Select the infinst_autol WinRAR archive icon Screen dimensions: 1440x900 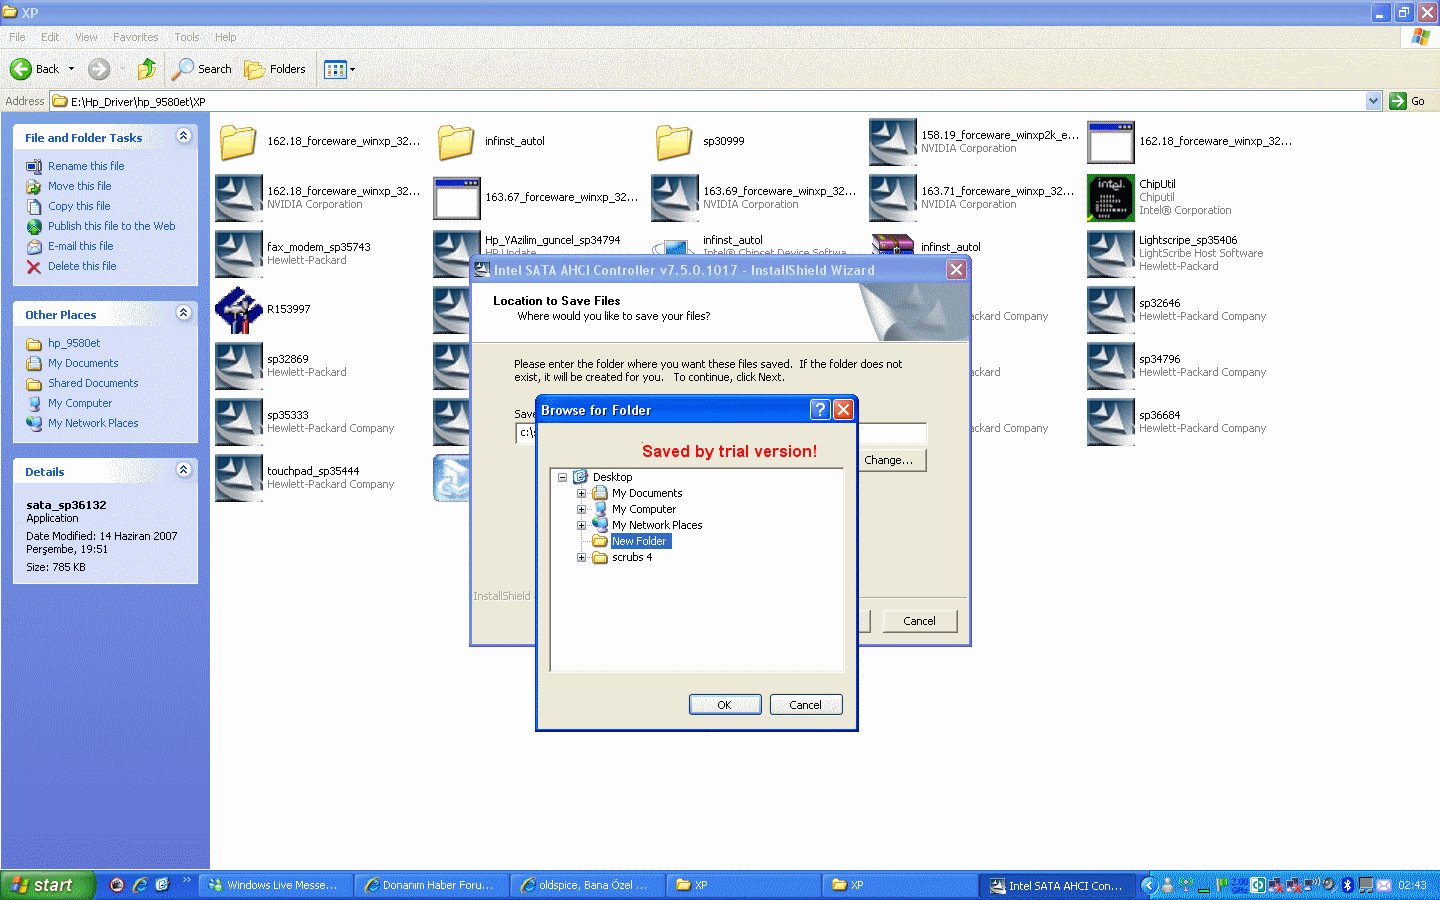pos(893,245)
